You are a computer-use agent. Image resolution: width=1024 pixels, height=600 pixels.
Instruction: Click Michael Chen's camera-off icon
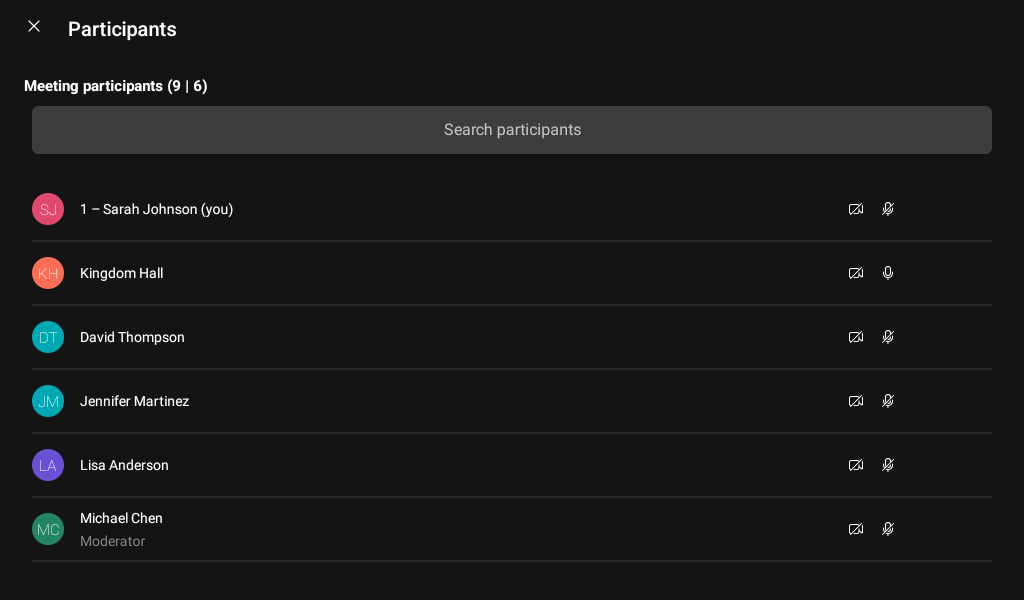856,529
